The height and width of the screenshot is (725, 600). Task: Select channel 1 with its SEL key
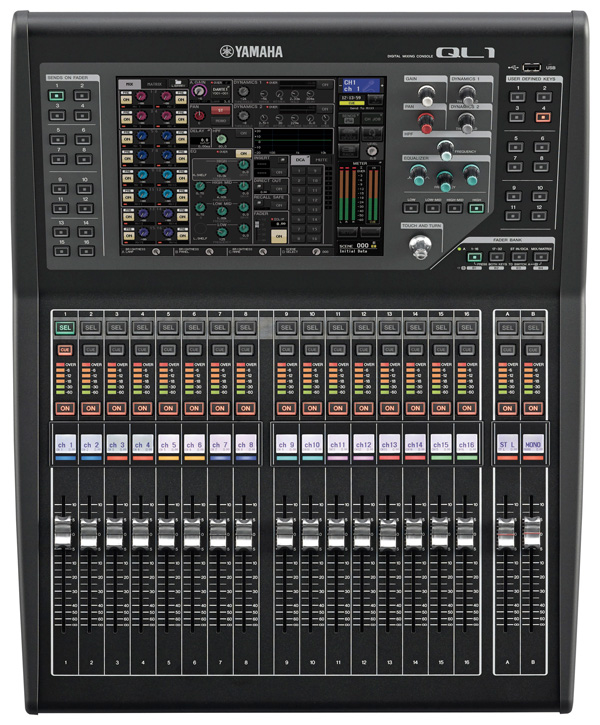(65, 327)
